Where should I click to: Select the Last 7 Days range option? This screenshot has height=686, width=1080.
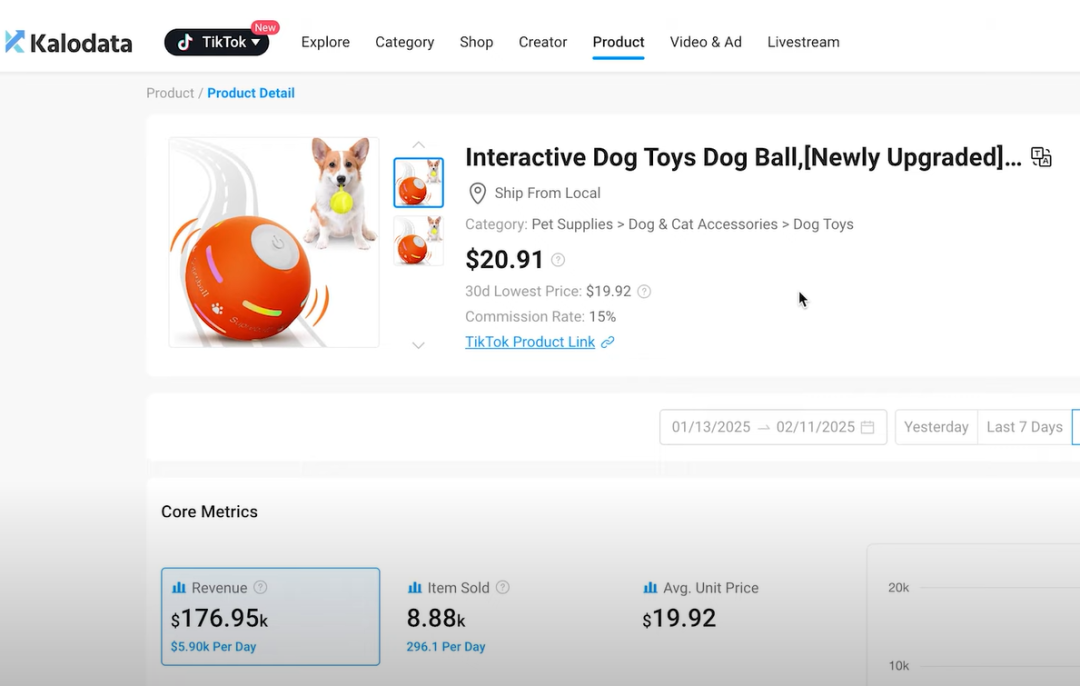[x=1024, y=427]
